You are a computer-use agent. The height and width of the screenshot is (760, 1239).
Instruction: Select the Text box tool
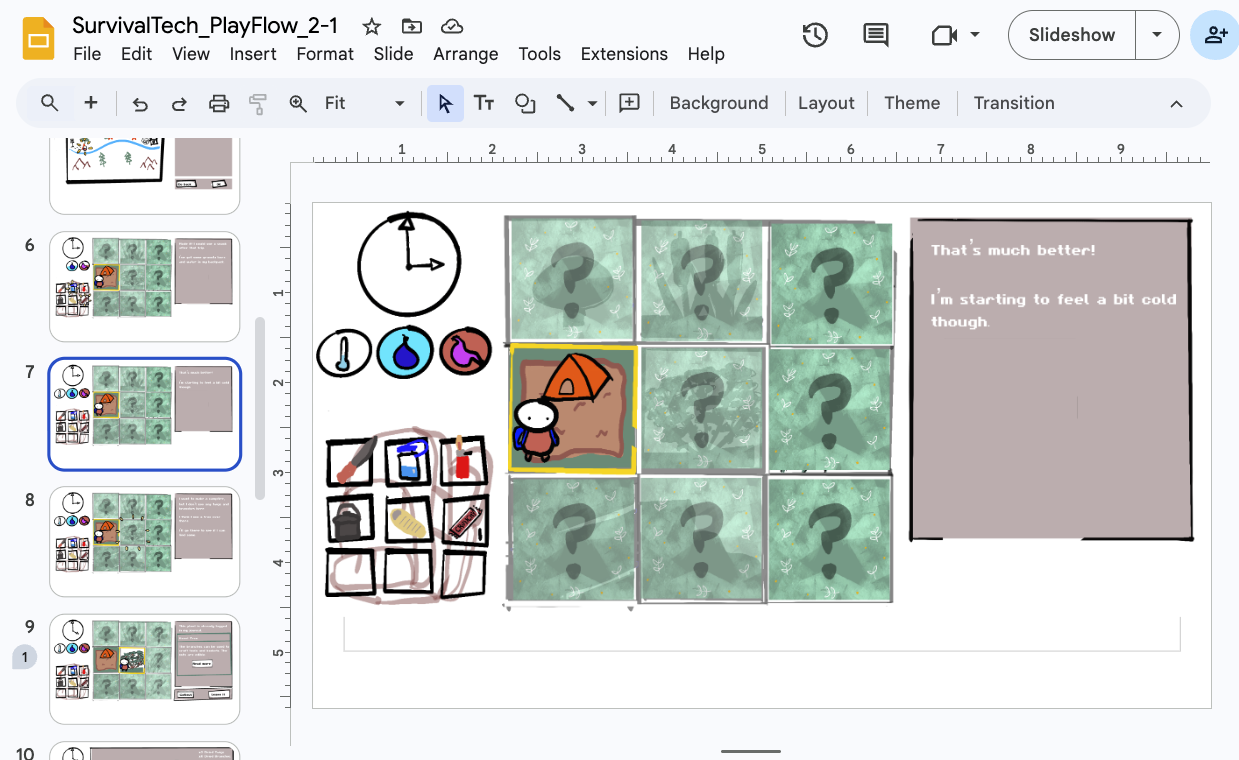click(x=484, y=103)
